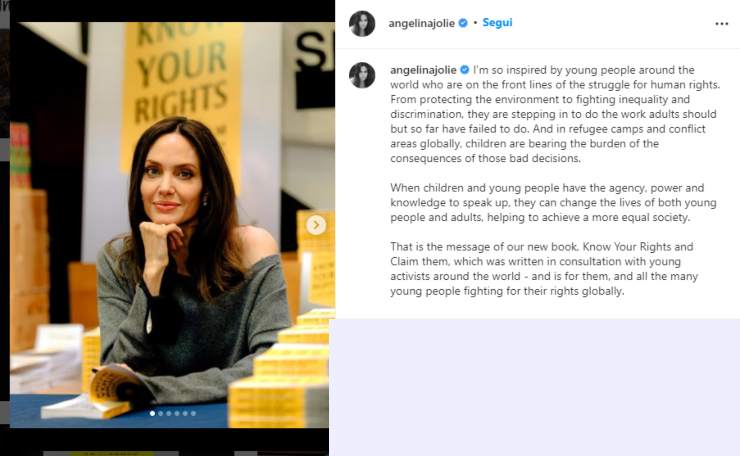Jump to the third carousel dot
Viewport: 740px width, 456px height.
[x=168, y=414]
